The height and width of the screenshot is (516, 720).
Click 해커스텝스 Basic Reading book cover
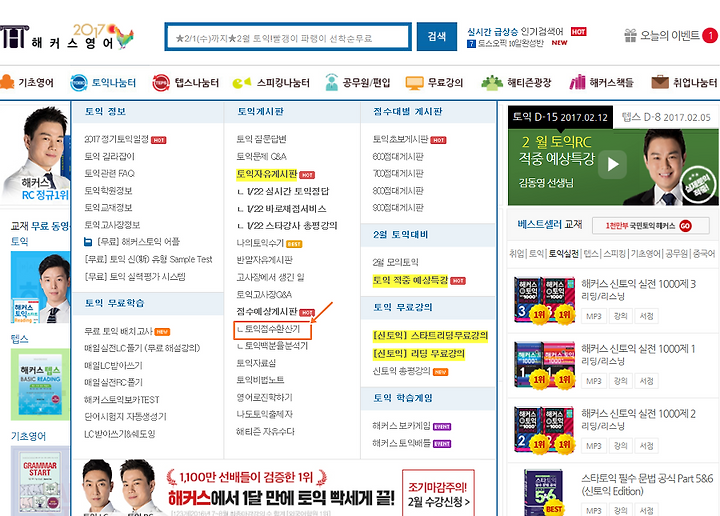click(x=40, y=385)
